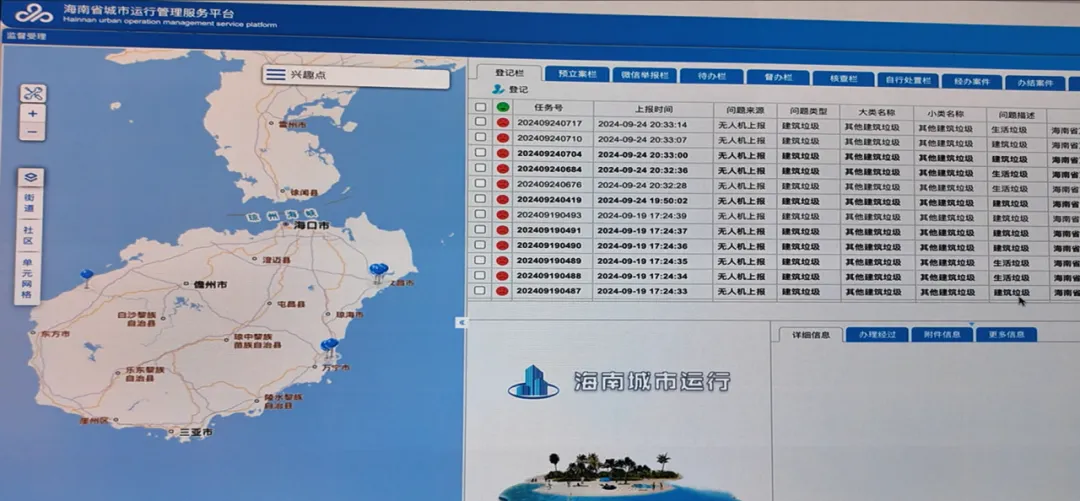
Task: Click the red status icon for task 202409240717
Action: [x=503, y=123]
